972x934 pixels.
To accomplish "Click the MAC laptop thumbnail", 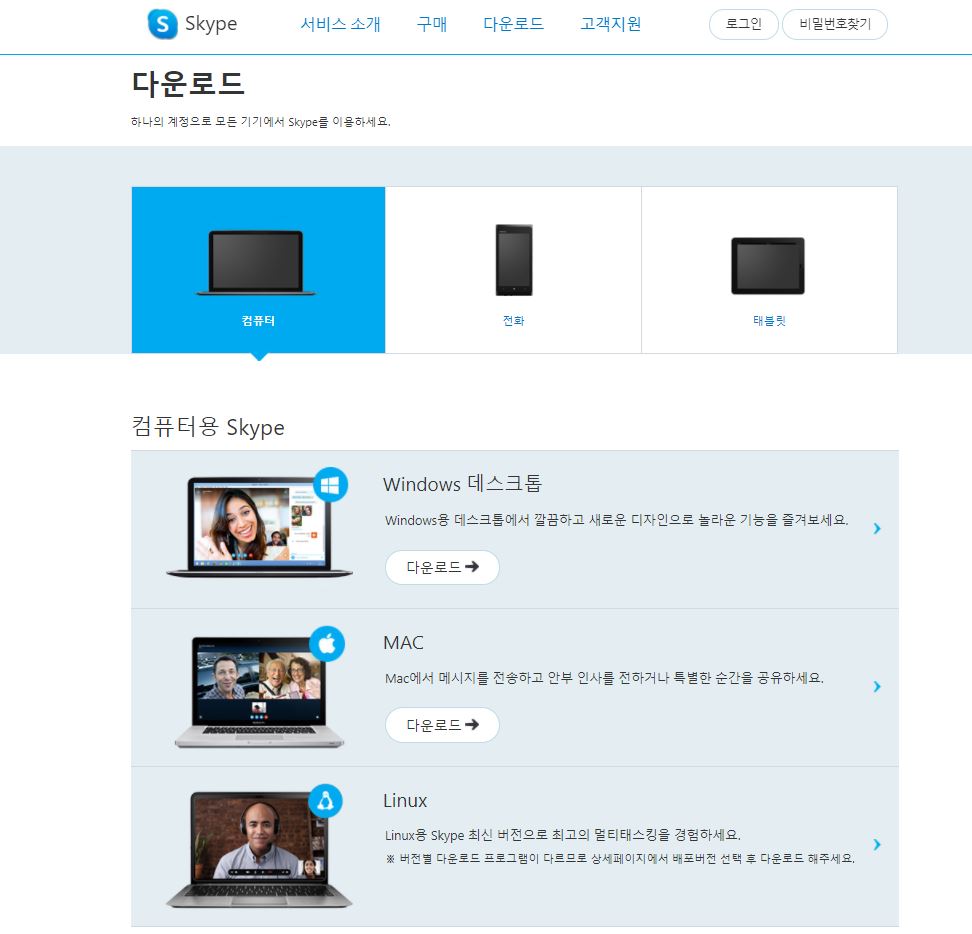I will (x=259, y=692).
